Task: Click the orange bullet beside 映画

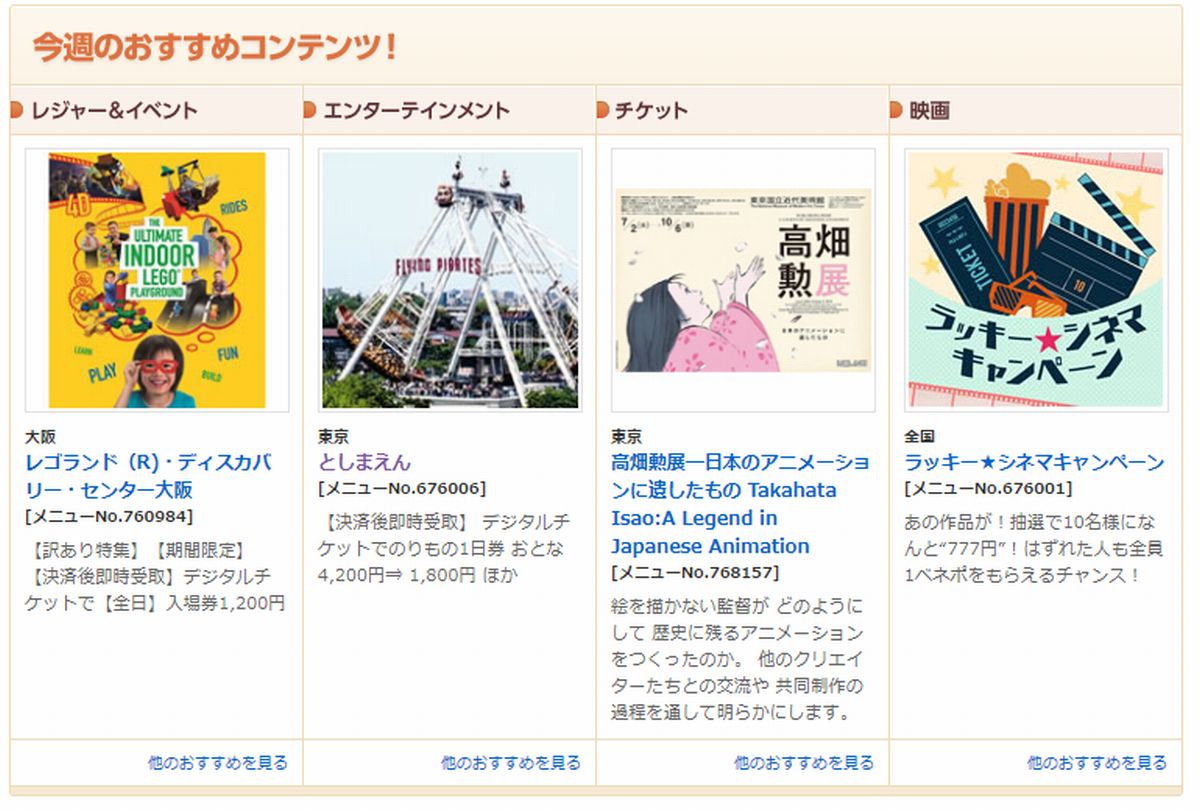Action: pyautogui.click(x=895, y=110)
